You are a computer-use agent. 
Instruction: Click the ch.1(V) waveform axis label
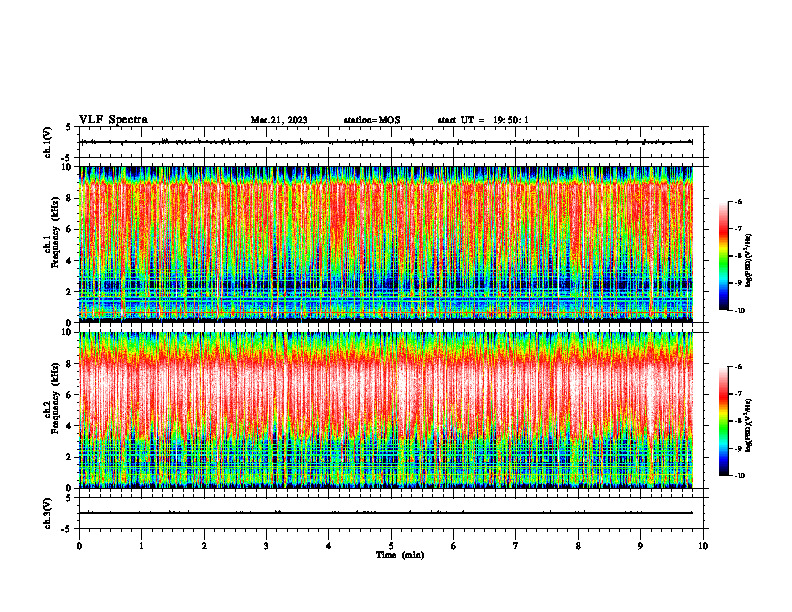click(48, 142)
